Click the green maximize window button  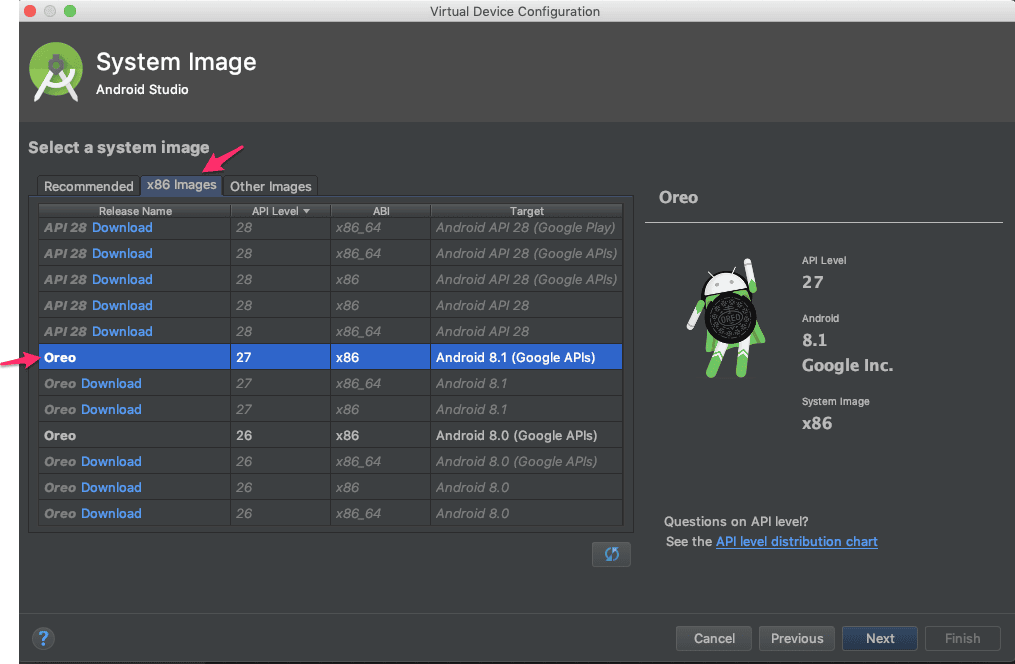pyautogui.click(x=70, y=11)
